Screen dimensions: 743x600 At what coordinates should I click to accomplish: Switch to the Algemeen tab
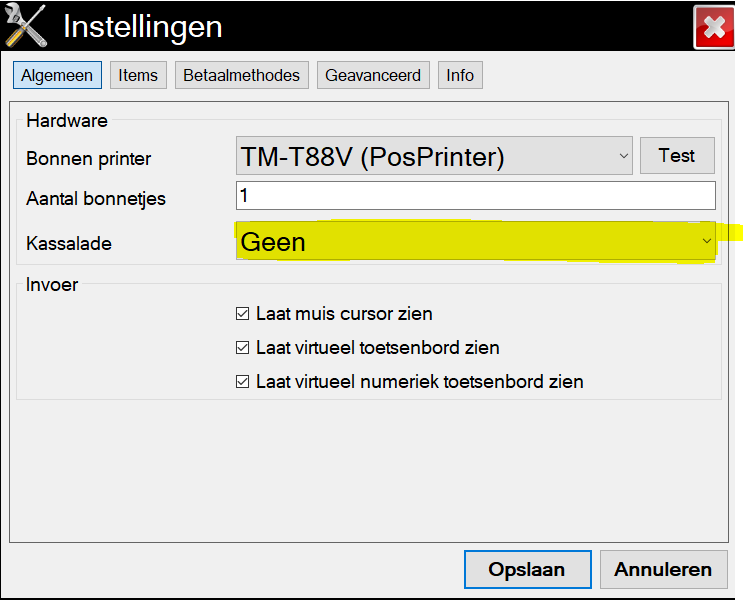(x=57, y=75)
